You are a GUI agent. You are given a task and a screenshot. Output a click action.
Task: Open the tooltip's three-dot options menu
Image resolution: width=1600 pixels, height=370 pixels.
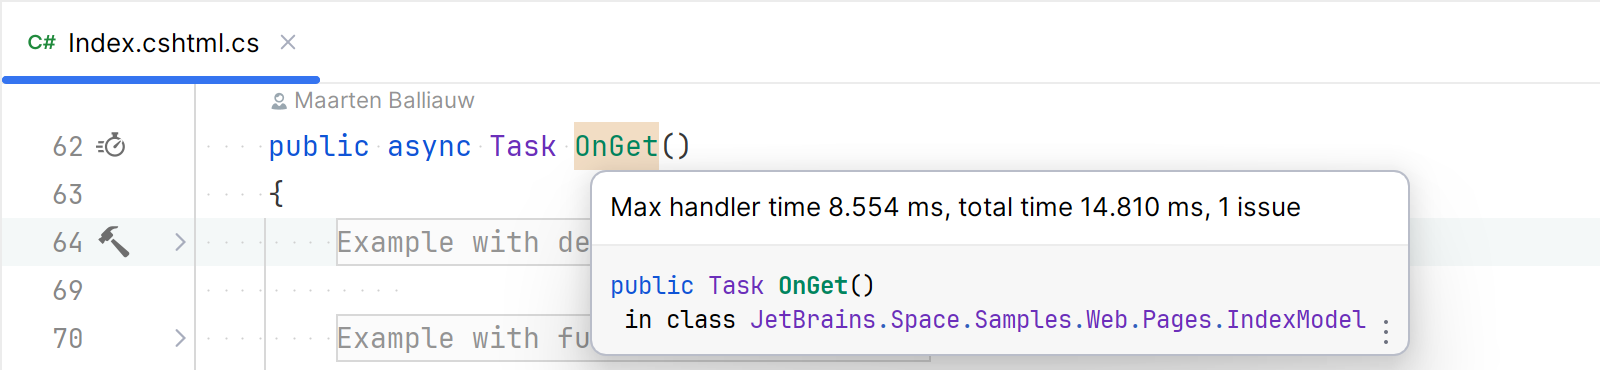pyautogui.click(x=1385, y=331)
